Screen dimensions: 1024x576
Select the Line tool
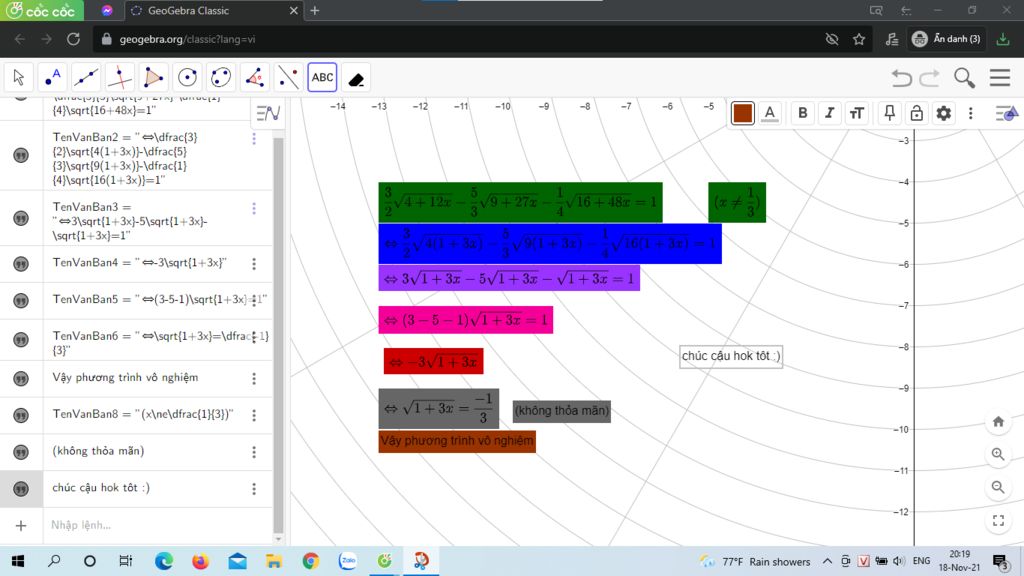(86, 78)
